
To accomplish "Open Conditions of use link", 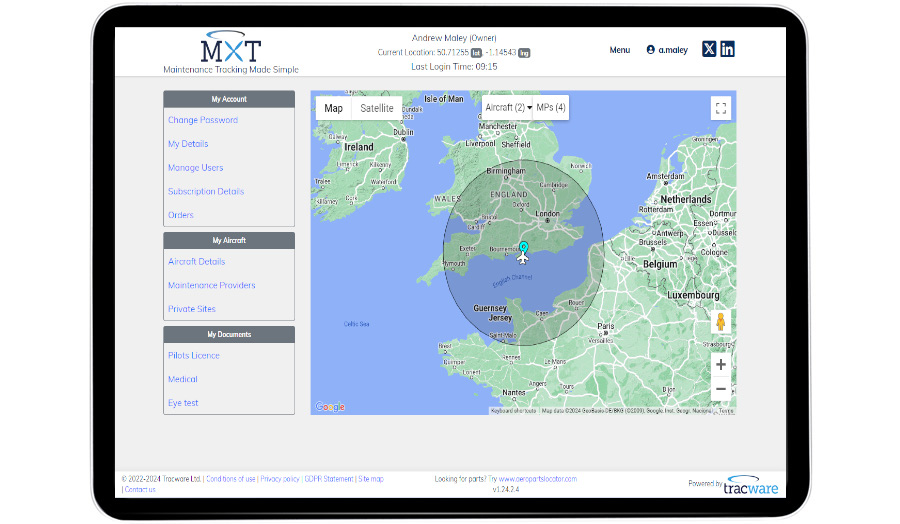I will [231, 479].
